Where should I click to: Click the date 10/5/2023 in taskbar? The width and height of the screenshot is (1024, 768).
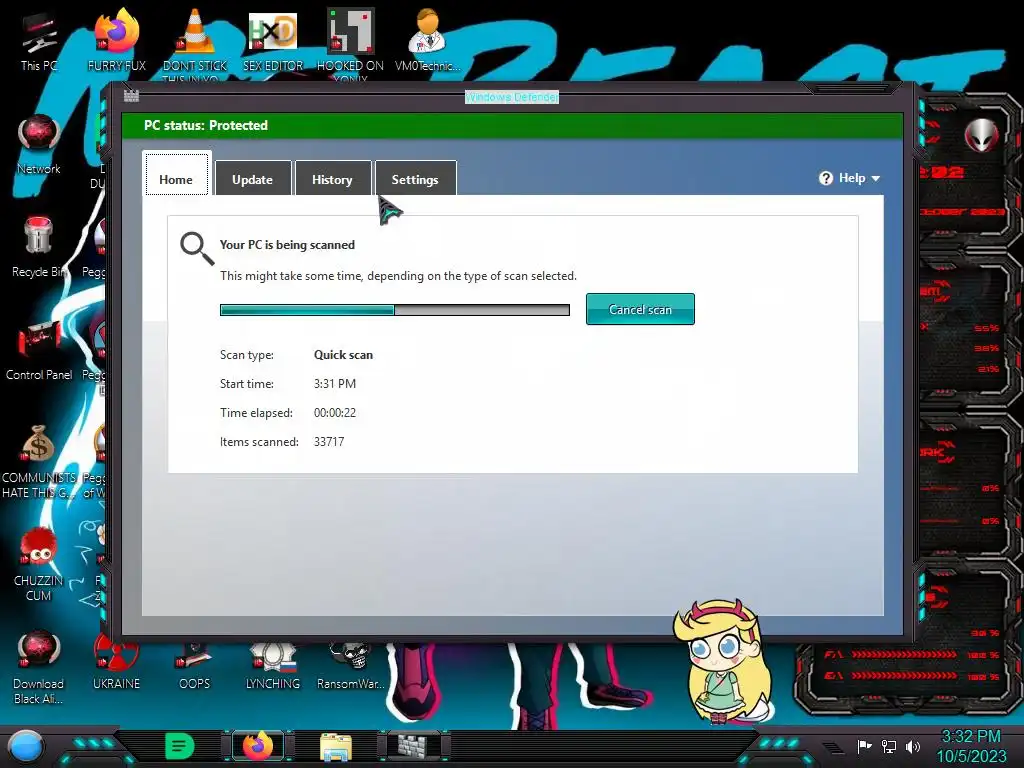(x=971, y=756)
